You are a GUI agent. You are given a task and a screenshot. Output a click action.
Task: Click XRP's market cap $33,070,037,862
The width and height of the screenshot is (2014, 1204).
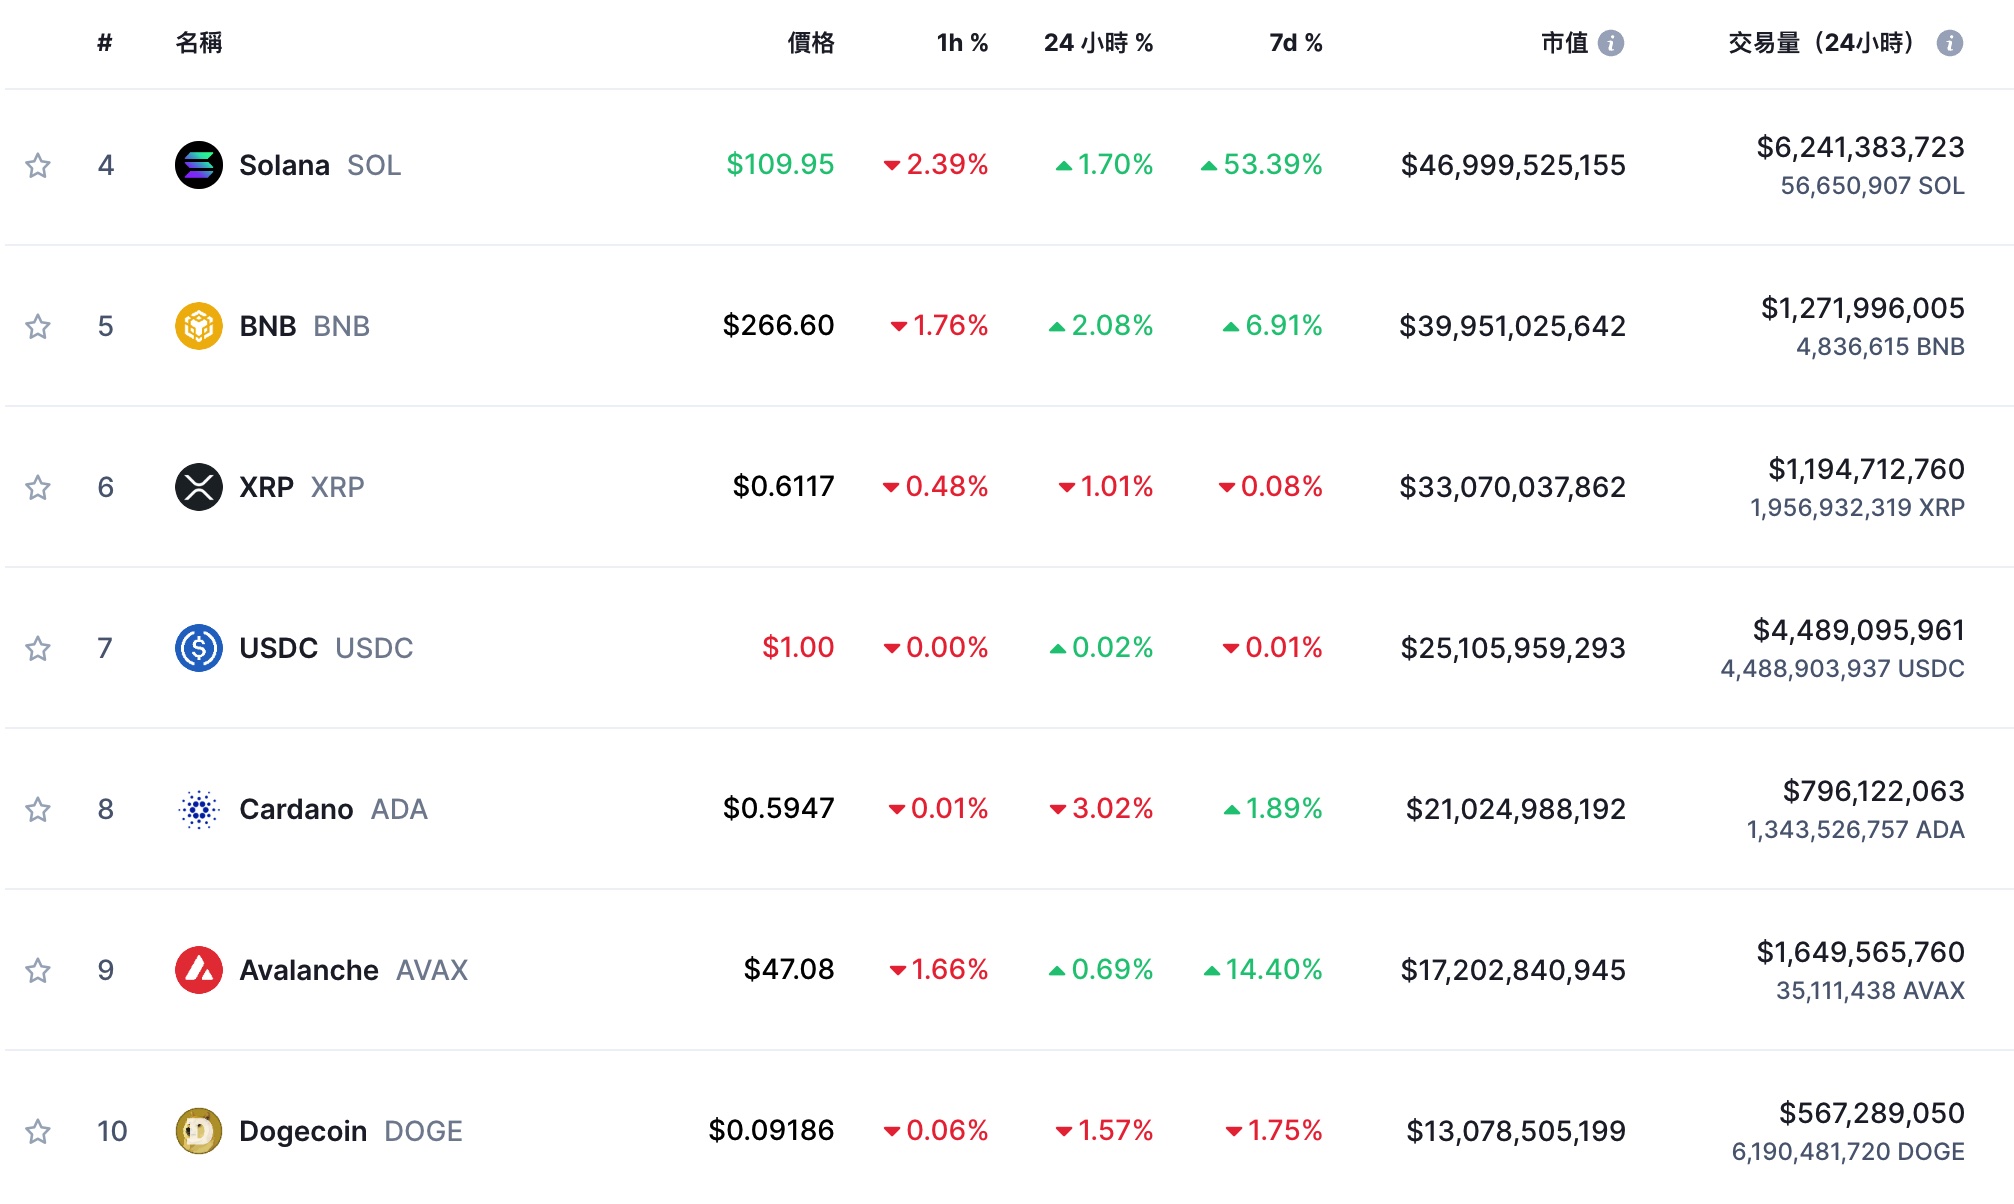(x=1512, y=487)
